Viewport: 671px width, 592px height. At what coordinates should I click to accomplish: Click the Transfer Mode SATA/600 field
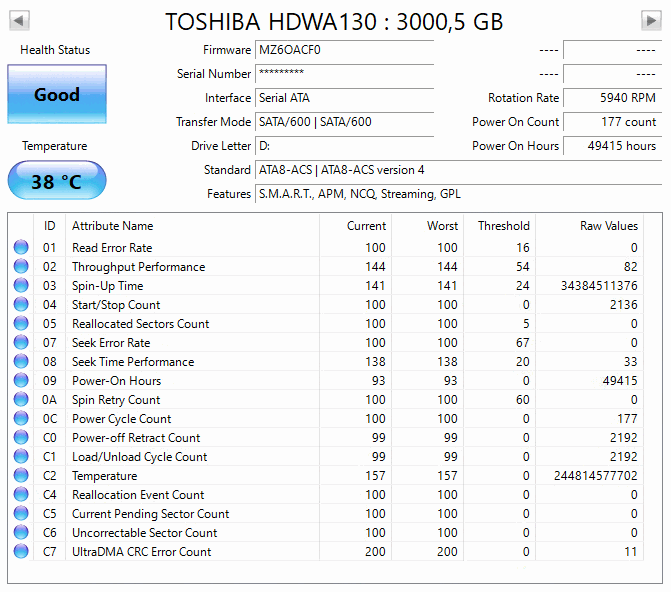coord(344,122)
